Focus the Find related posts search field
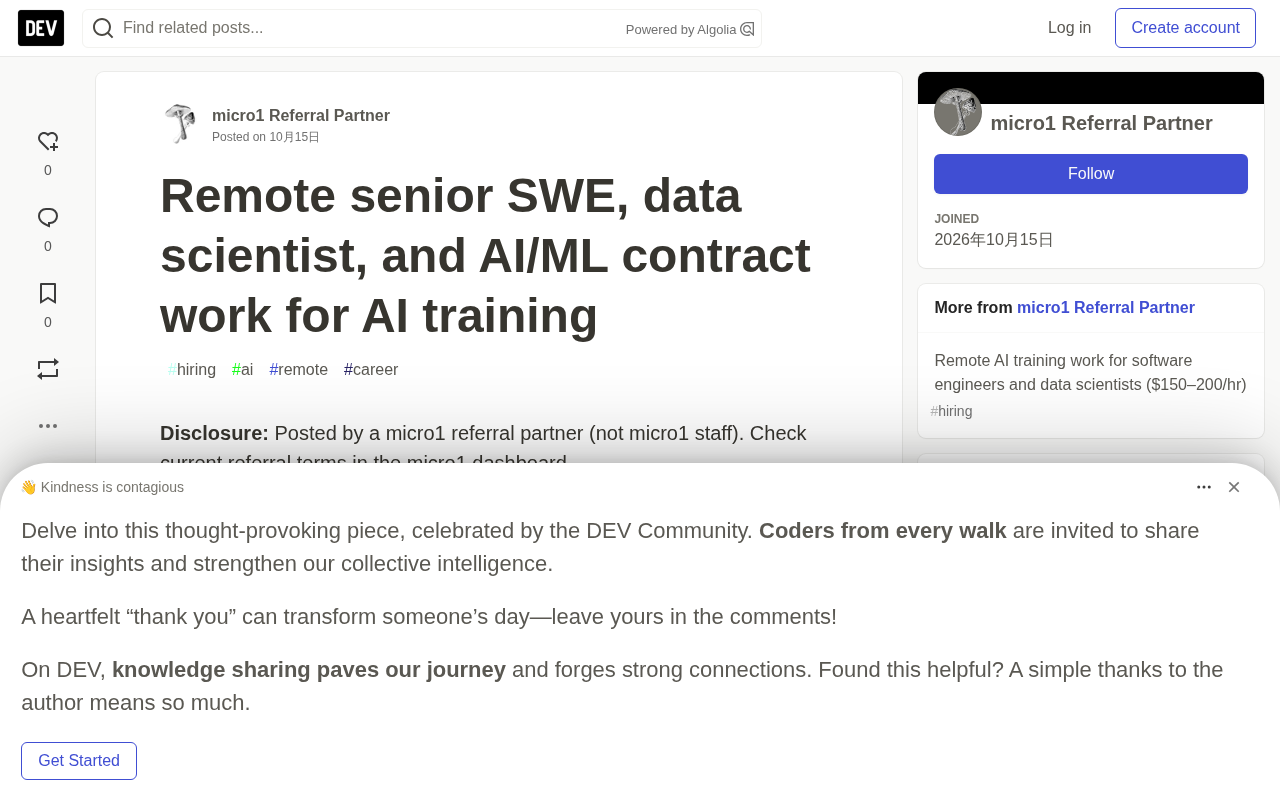Image resolution: width=1280 pixels, height=800 pixels. [370, 28]
